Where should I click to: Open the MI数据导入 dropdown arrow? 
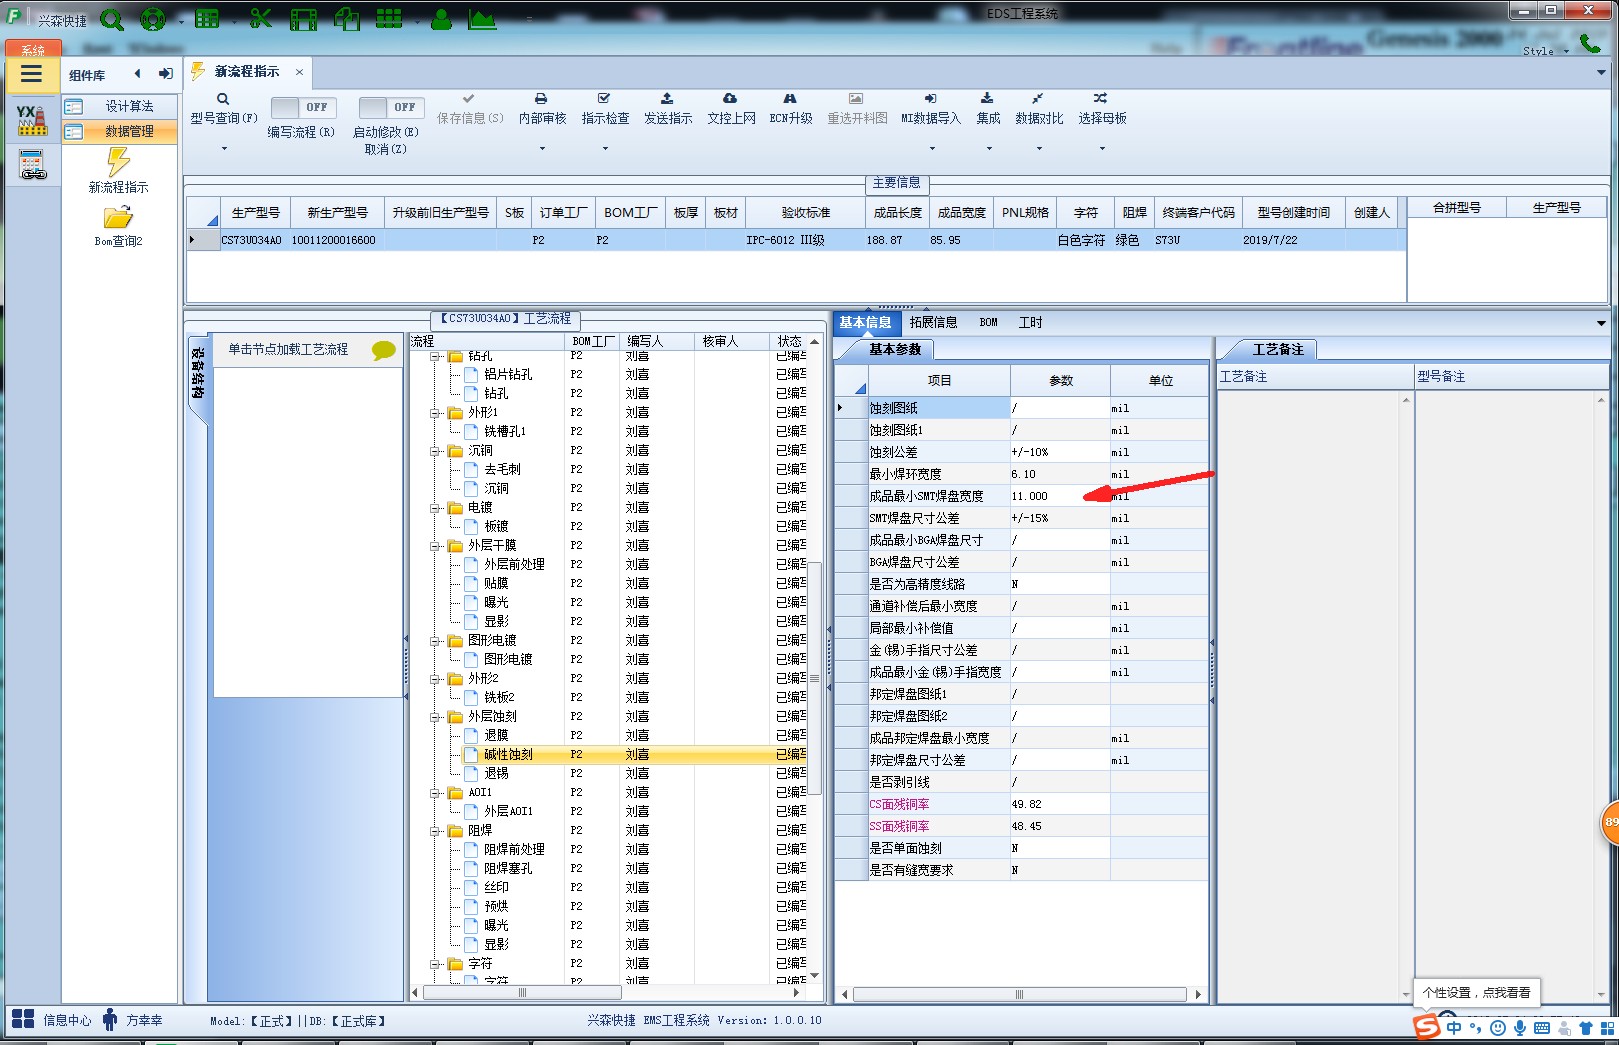(x=932, y=149)
